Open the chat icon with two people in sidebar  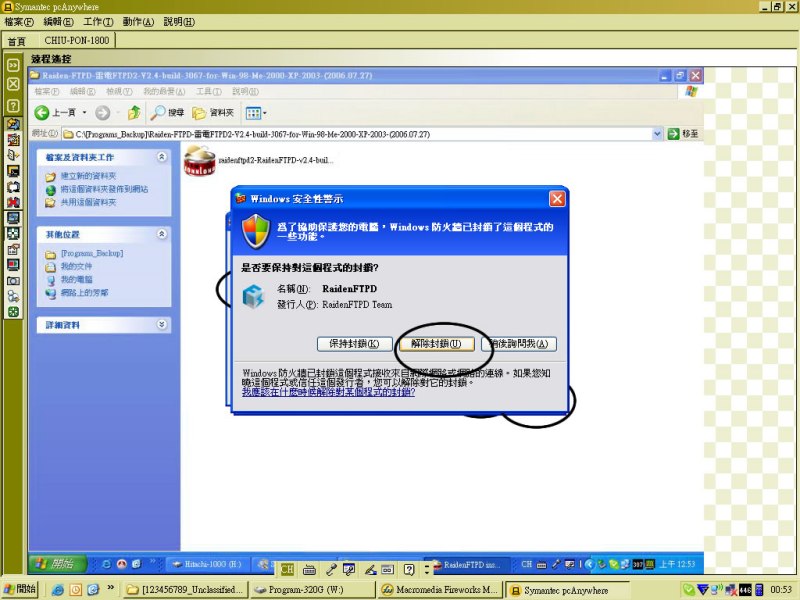tap(13, 296)
